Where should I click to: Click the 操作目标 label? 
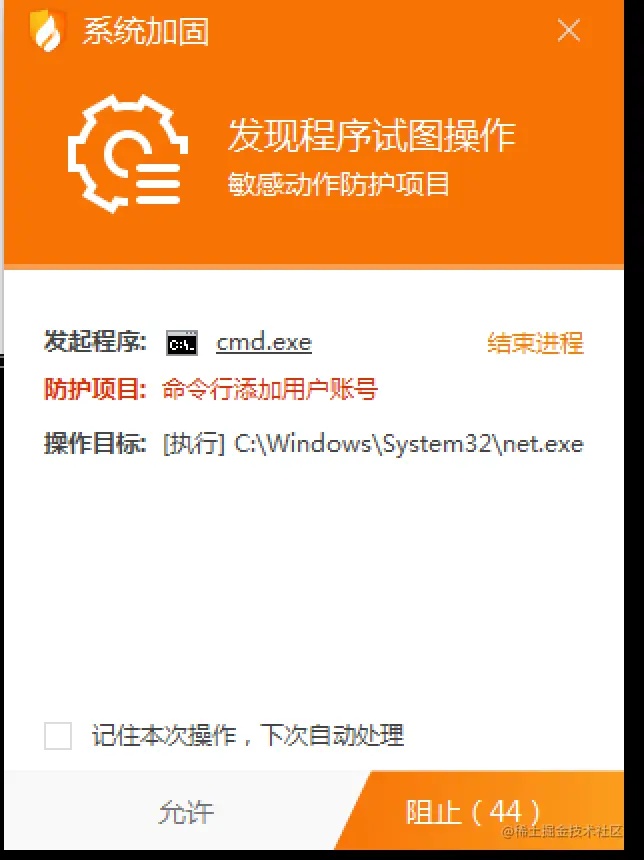(95, 443)
